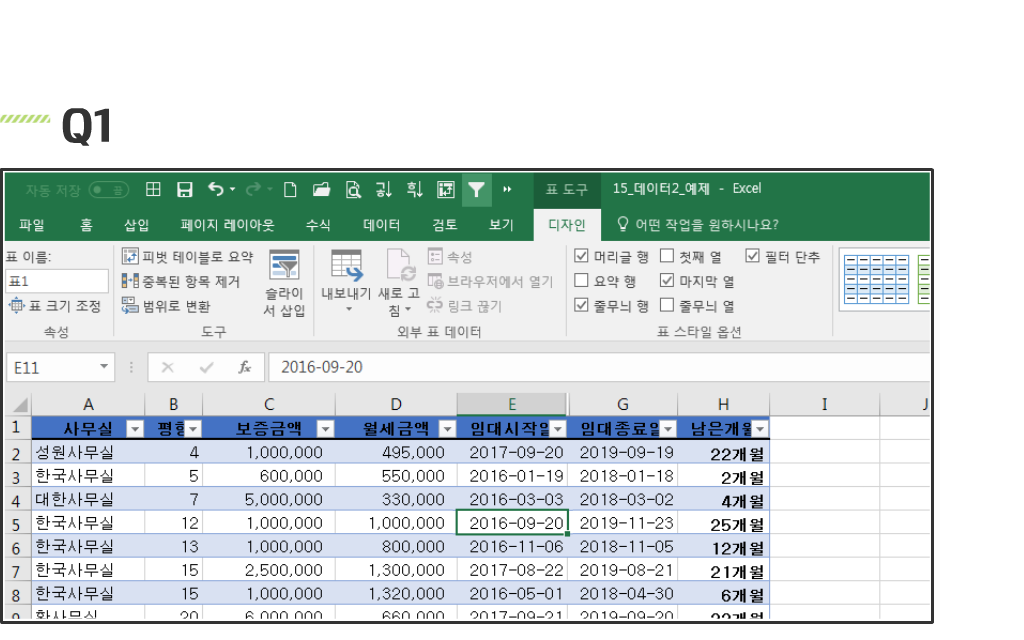The width and height of the screenshot is (1024, 640).
Task: Open the 월세금액 column filter dropdown
Action: tap(447, 429)
